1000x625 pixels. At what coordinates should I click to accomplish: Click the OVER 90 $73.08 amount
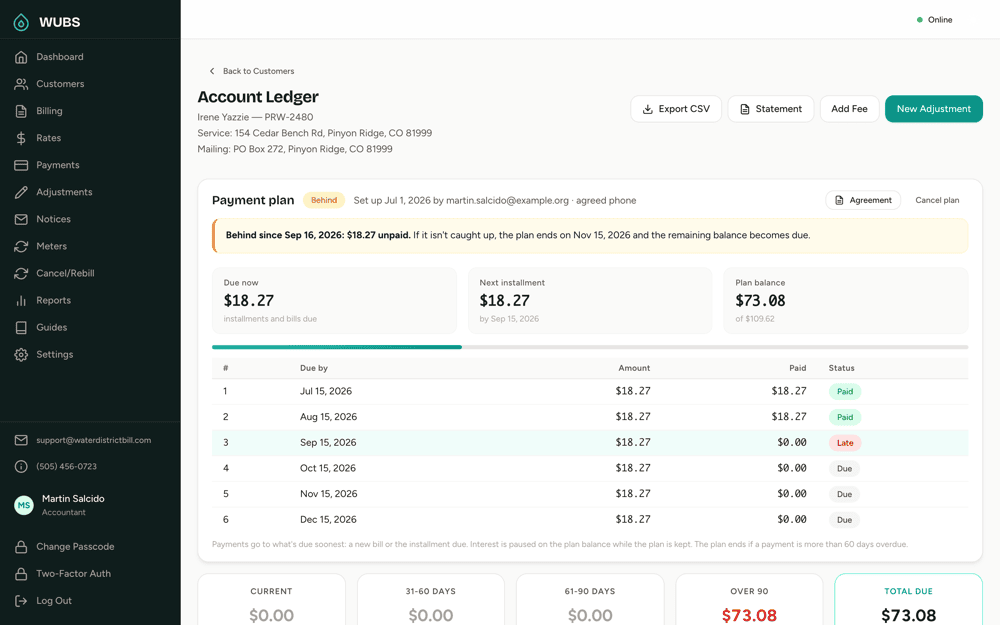(x=749, y=615)
